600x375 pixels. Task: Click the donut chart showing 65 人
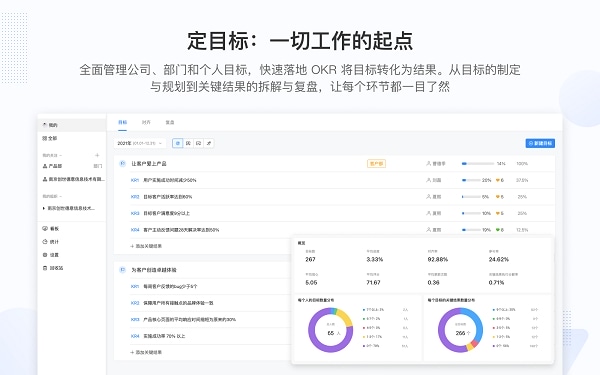click(330, 330)
